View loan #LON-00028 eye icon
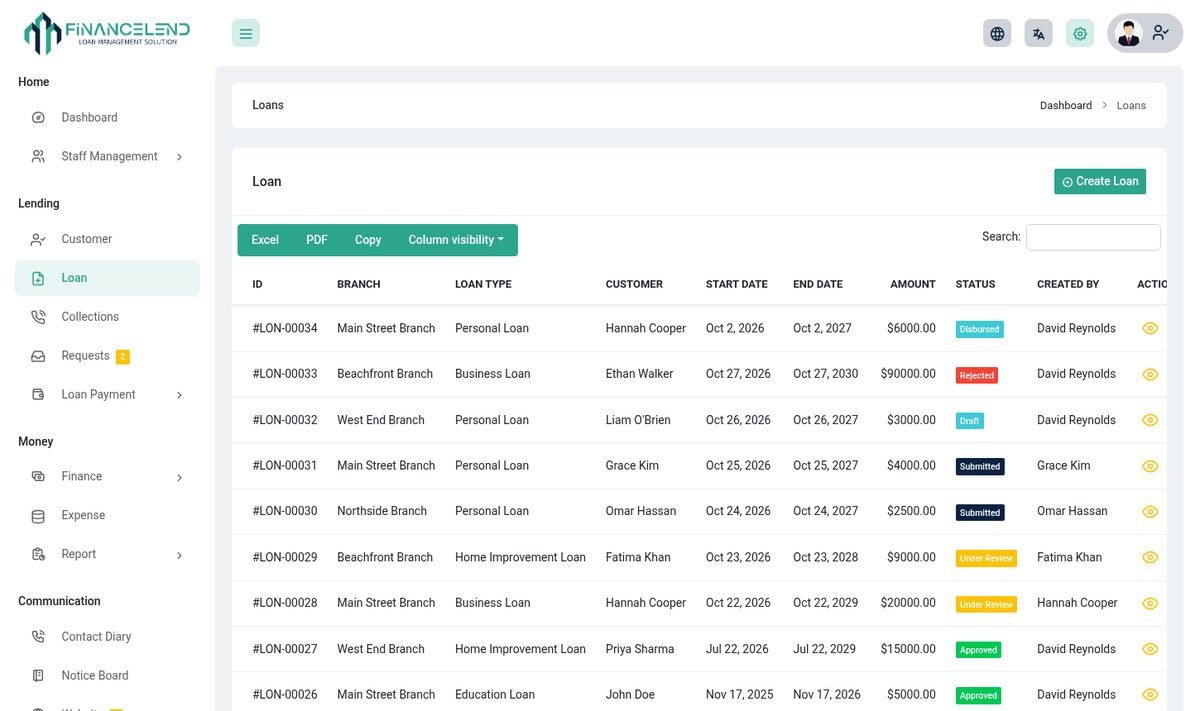The height and width of the screenshot is (711, 1200). click(x=1150, y=603)
